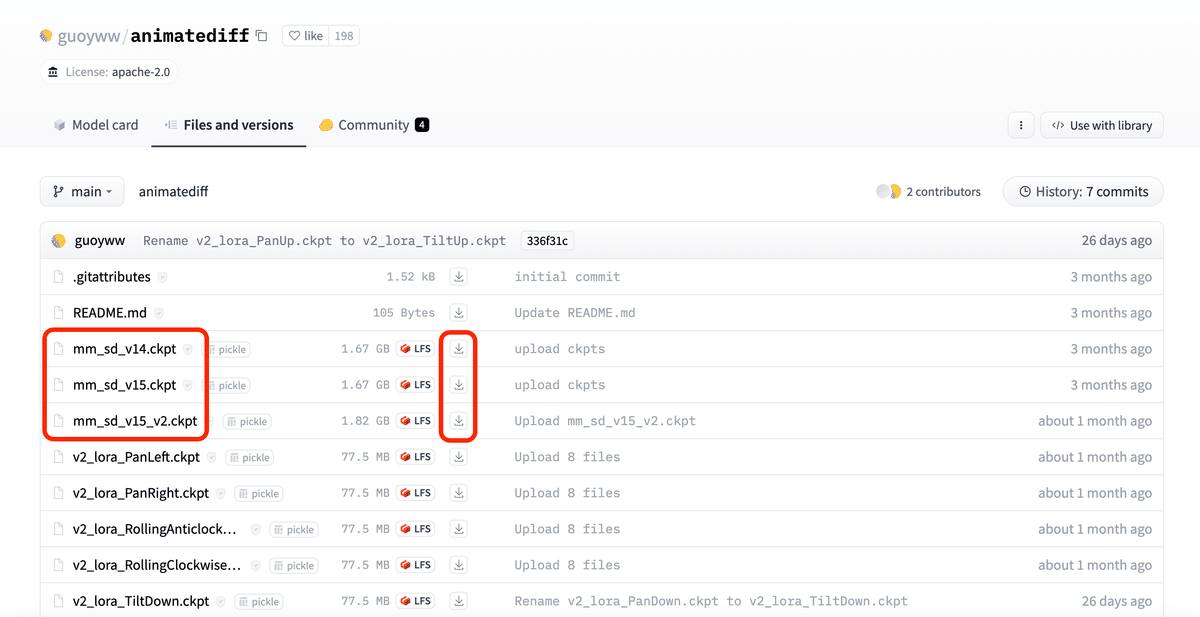Open 'upload ckpts' commit for mm_sd_v14.ckpt
The image size is (1200, 617).
[559, 349]
